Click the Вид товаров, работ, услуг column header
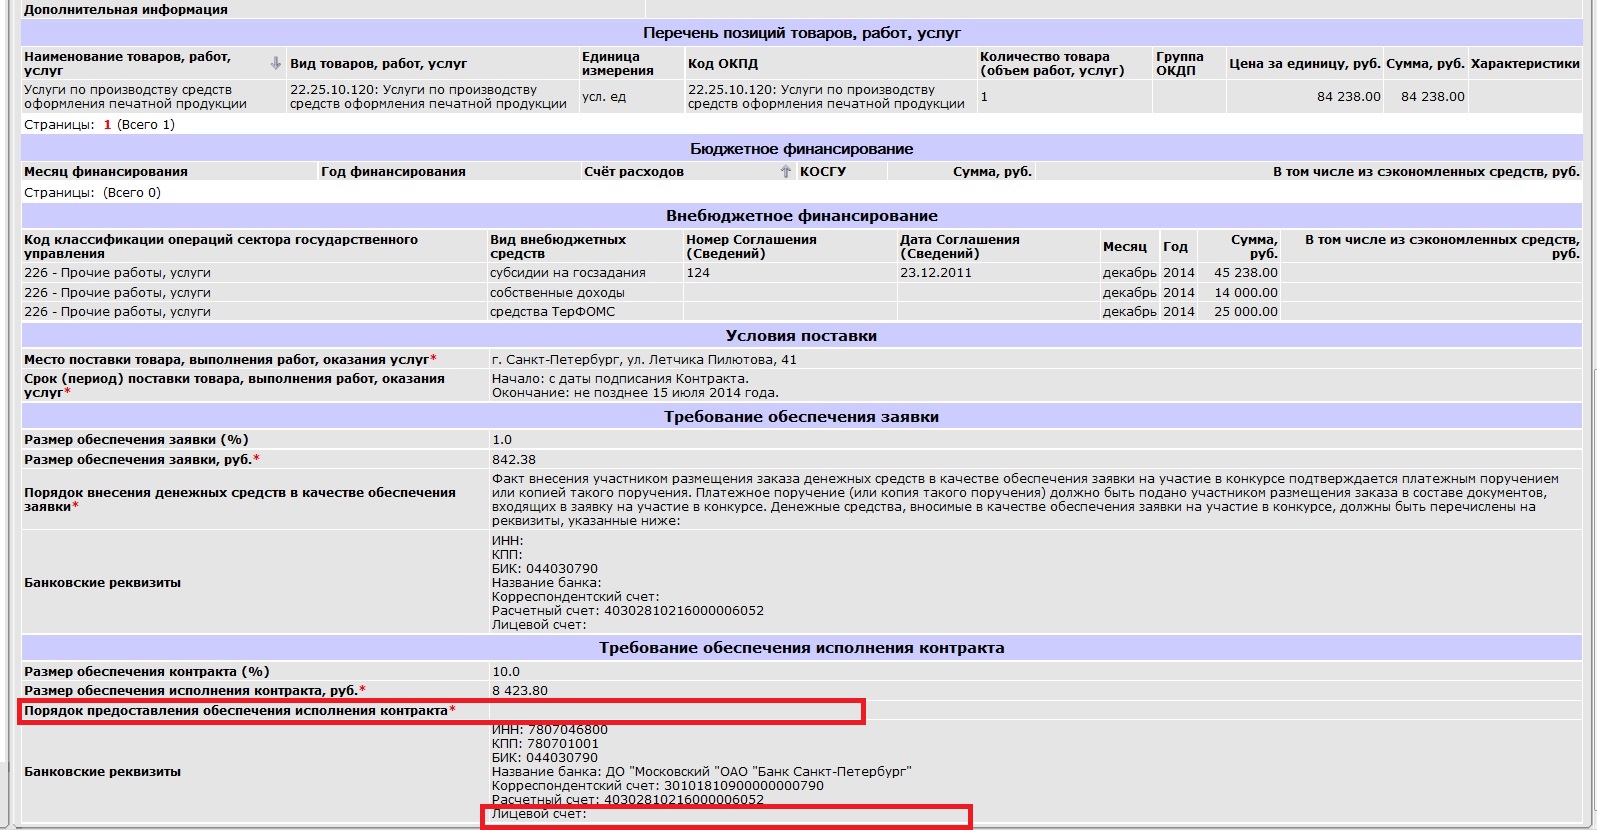This screenshot has width=1597, height=830. (378, 63)
